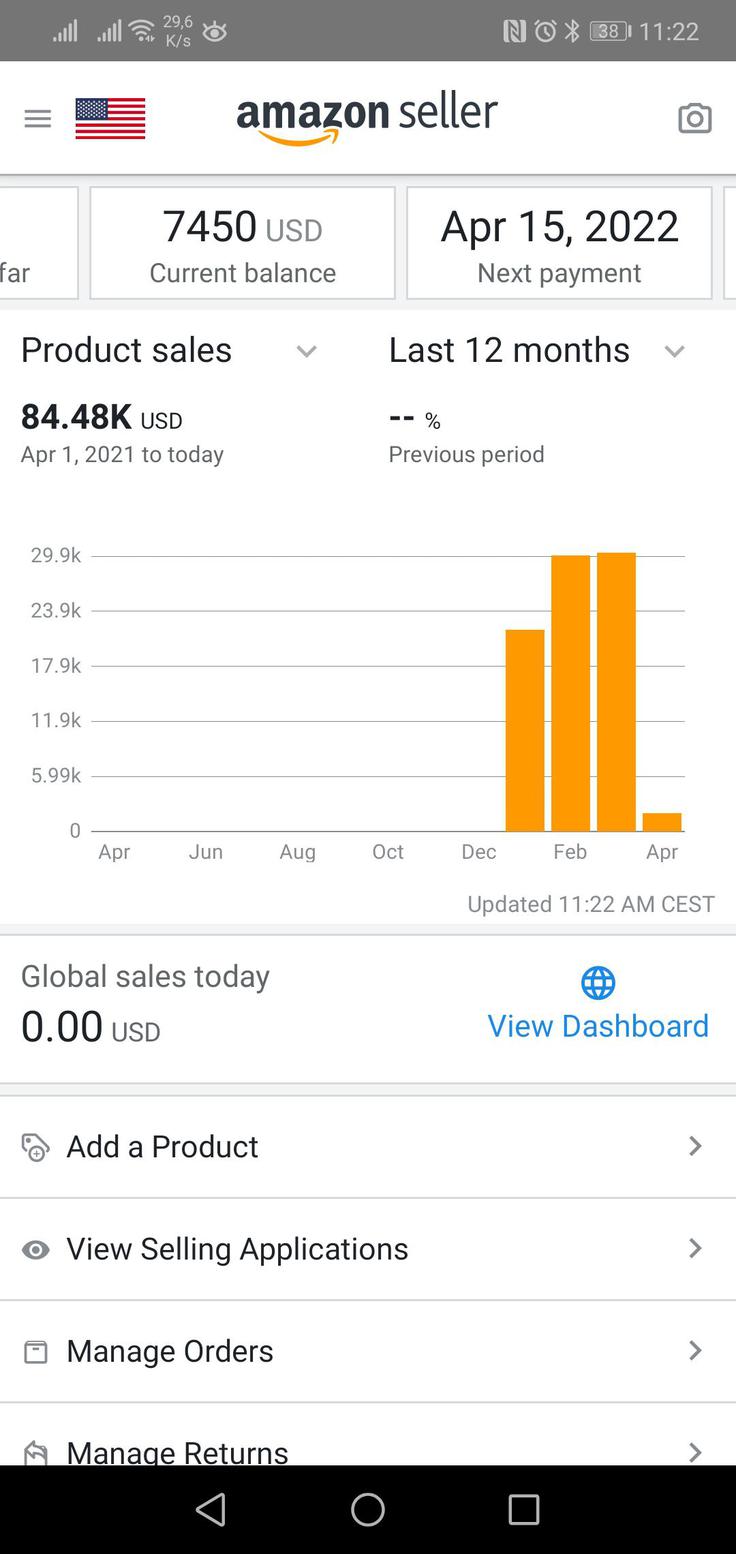This screenshot has height=1554, width=736.
Task: Tap Android back navigation button
Action: pyautogui.click(x=211, y=1509)
